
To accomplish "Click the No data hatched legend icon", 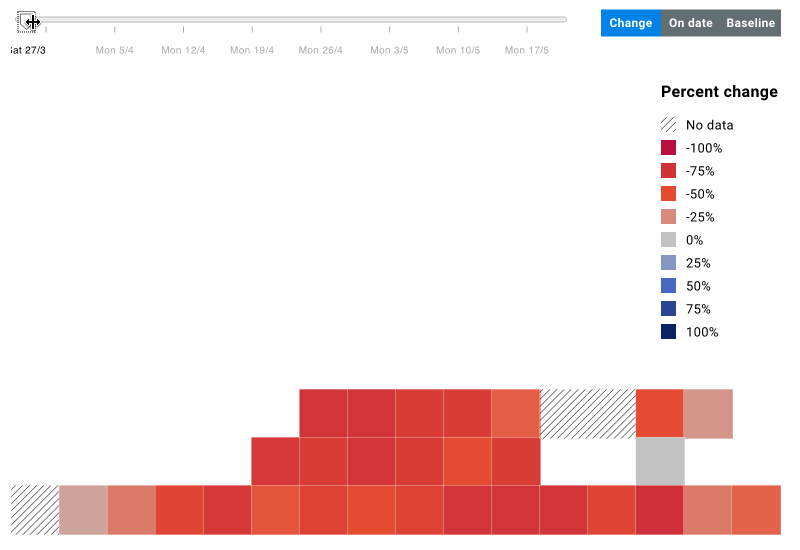I will pos(668,124).
